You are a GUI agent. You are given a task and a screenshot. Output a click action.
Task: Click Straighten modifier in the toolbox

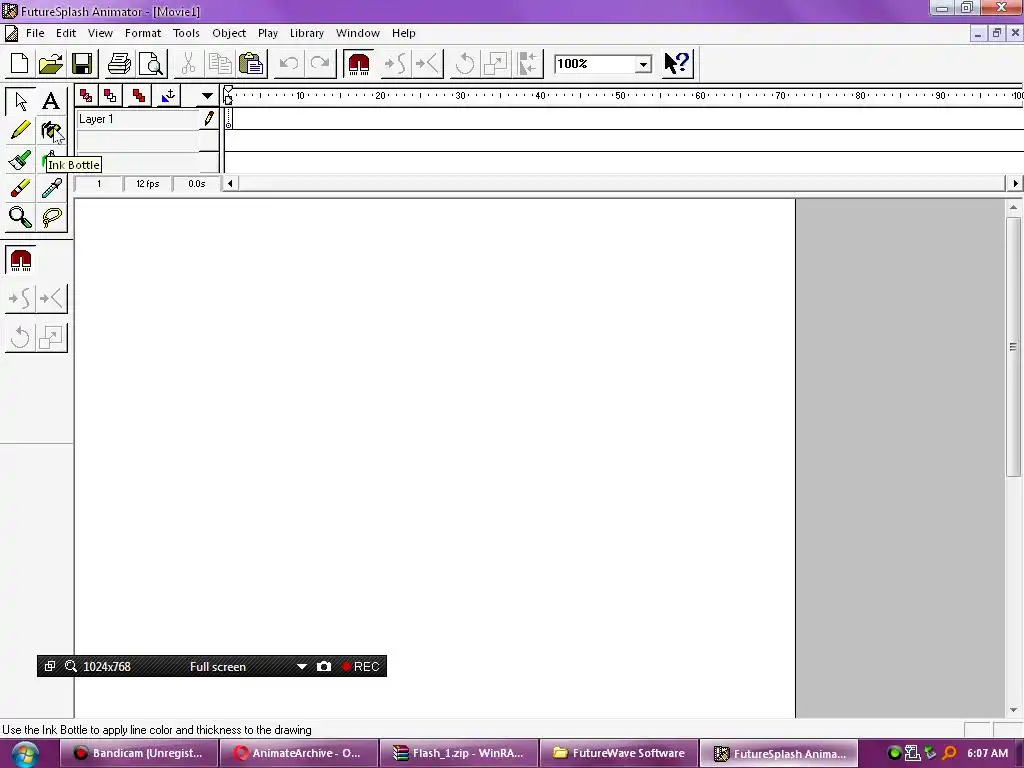(x=52, y=298)
